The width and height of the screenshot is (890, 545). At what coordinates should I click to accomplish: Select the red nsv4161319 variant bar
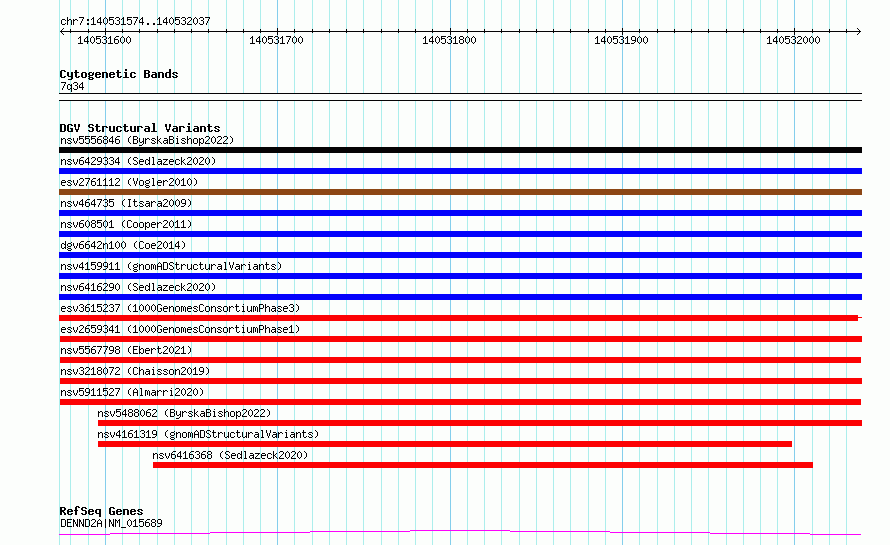pyautogui.click(x=444, y=444)
